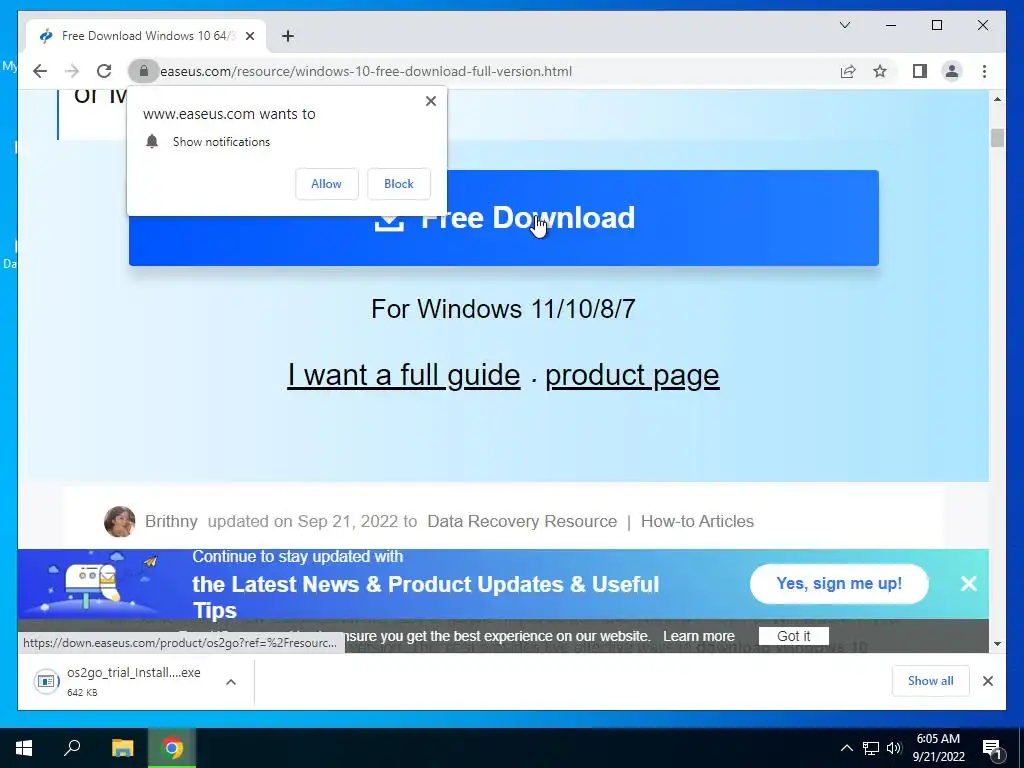The image size is (1024, 768).
Task: Bookmark this page with the star icon
Action: pos(880,71)
